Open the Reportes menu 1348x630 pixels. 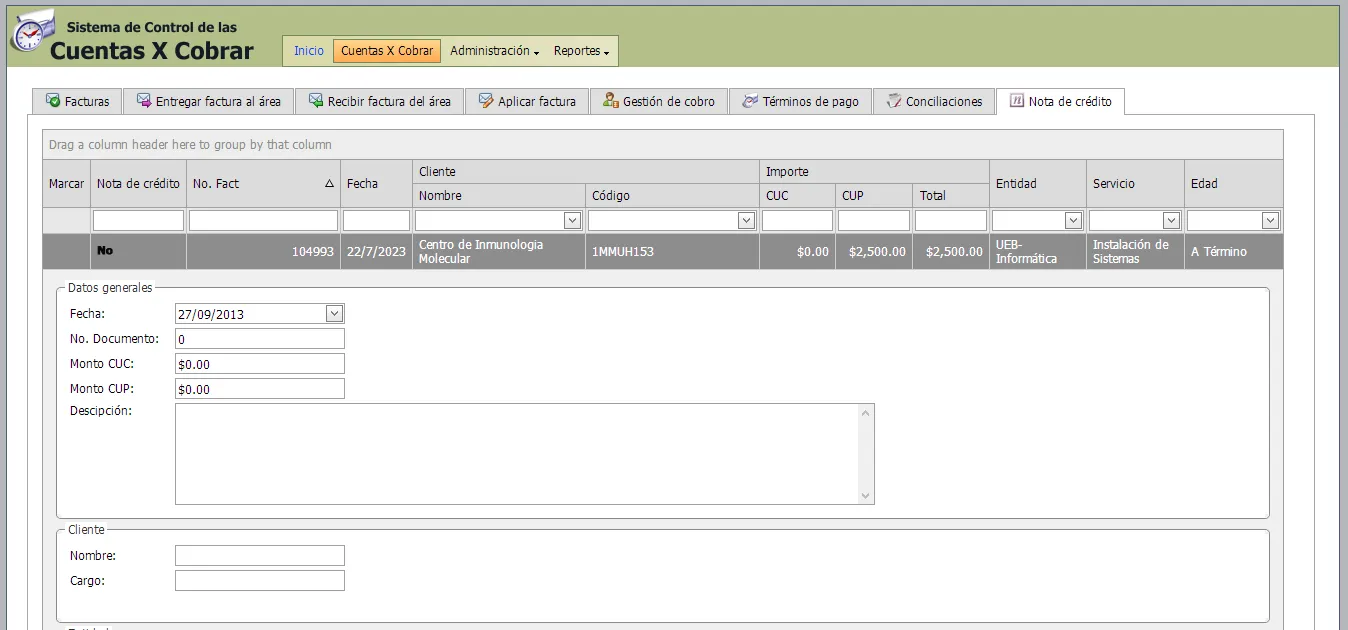(579, 50)
